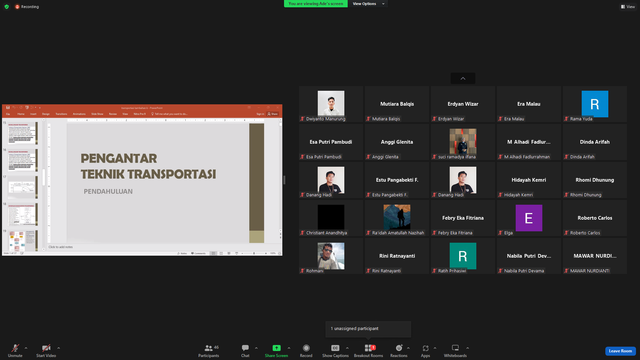Image resolution: width=640 pixels, height=360 pixels.
Task: Click PowerPoint Notes button in status bar
Action: pyautogui.click(x=182, y=253)
